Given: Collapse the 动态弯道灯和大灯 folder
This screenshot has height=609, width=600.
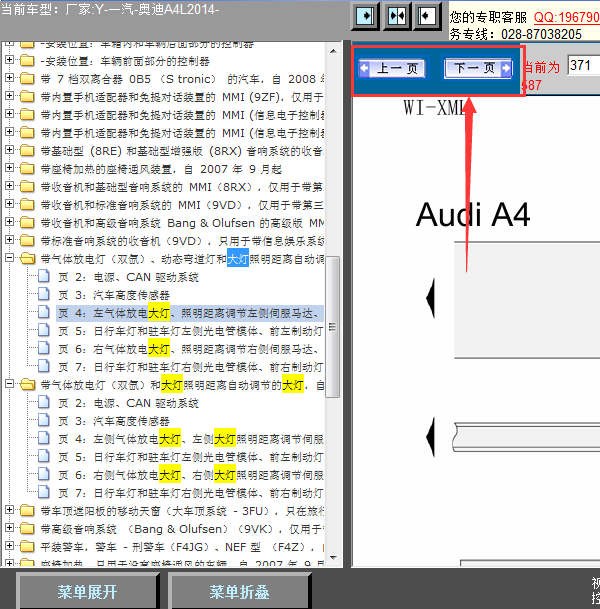Looking at the screenshot, I should coord(9,258).
